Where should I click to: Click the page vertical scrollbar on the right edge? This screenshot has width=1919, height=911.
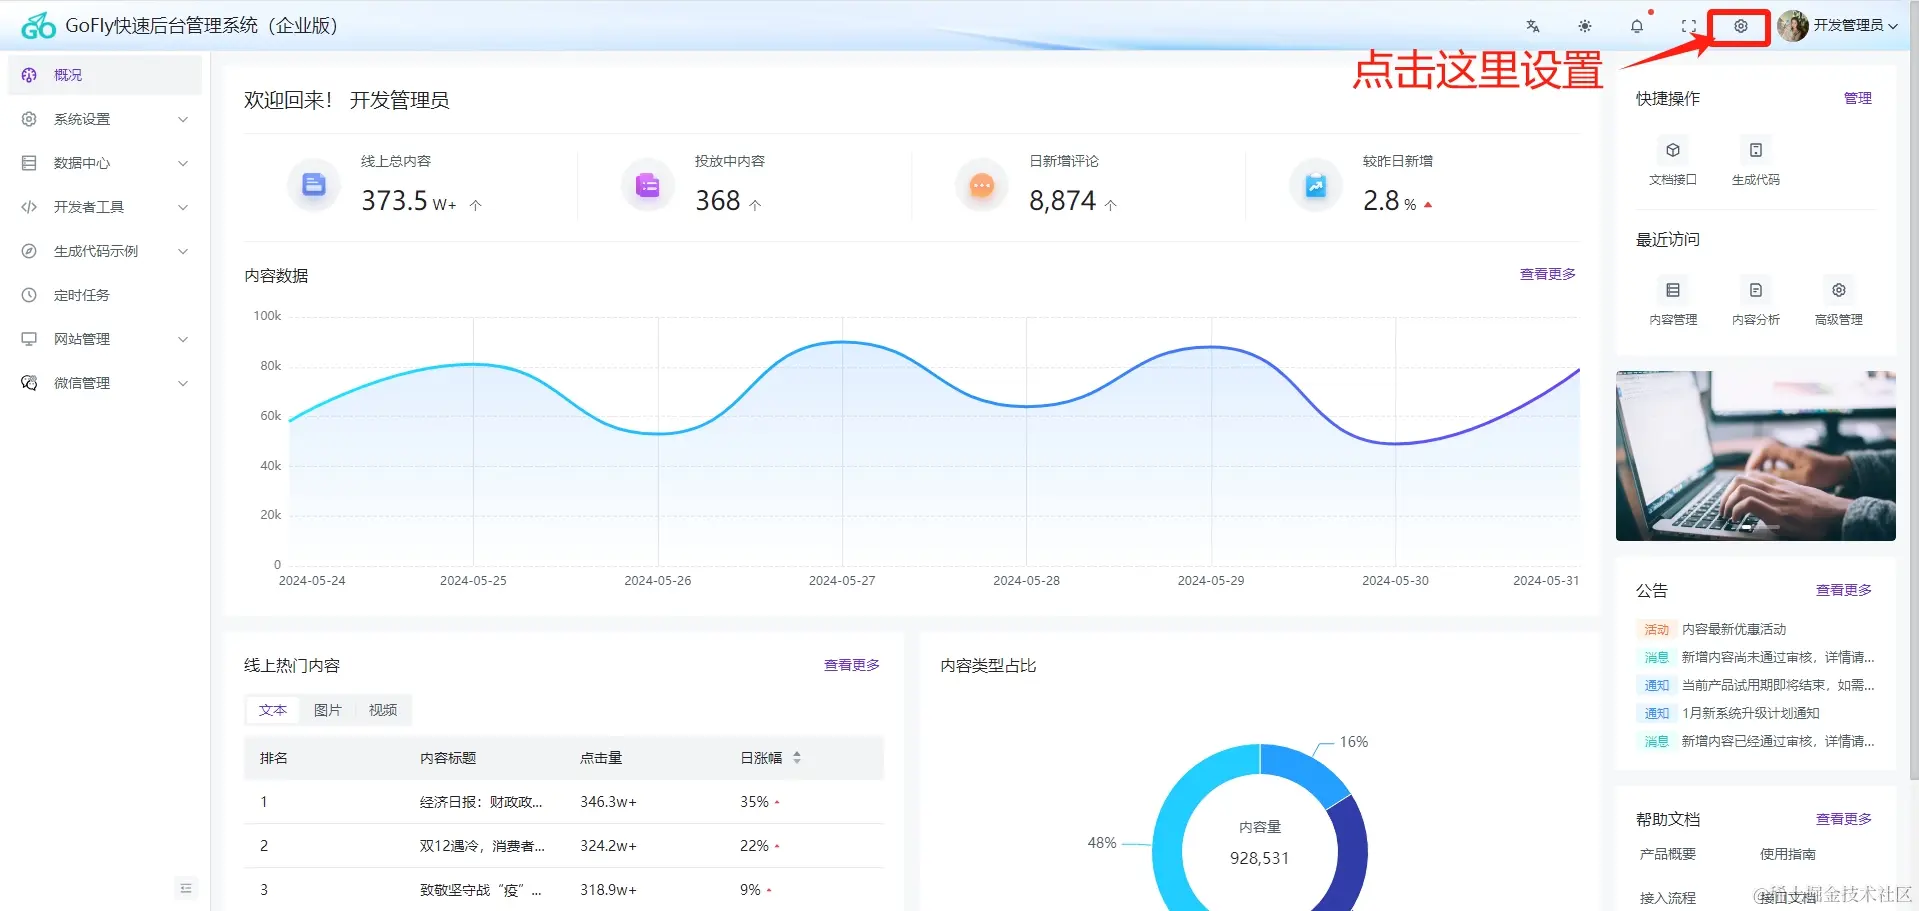click(x=1914, y=390)
